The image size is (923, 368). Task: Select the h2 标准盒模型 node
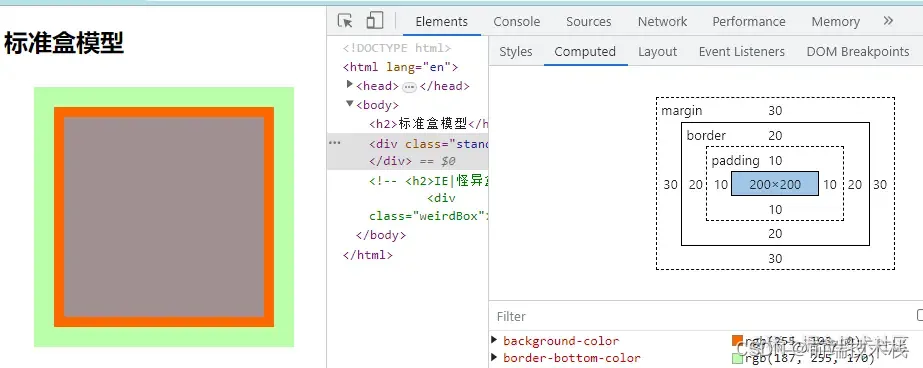[429, 124]
